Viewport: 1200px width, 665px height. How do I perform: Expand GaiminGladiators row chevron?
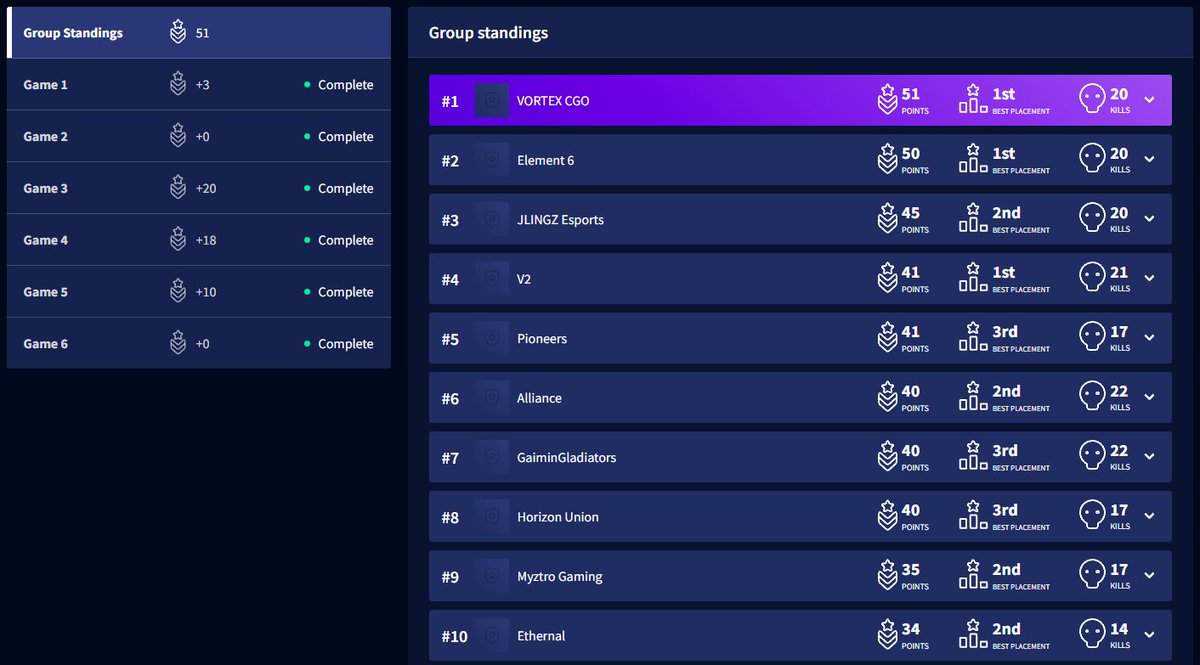click(1149, 457)
